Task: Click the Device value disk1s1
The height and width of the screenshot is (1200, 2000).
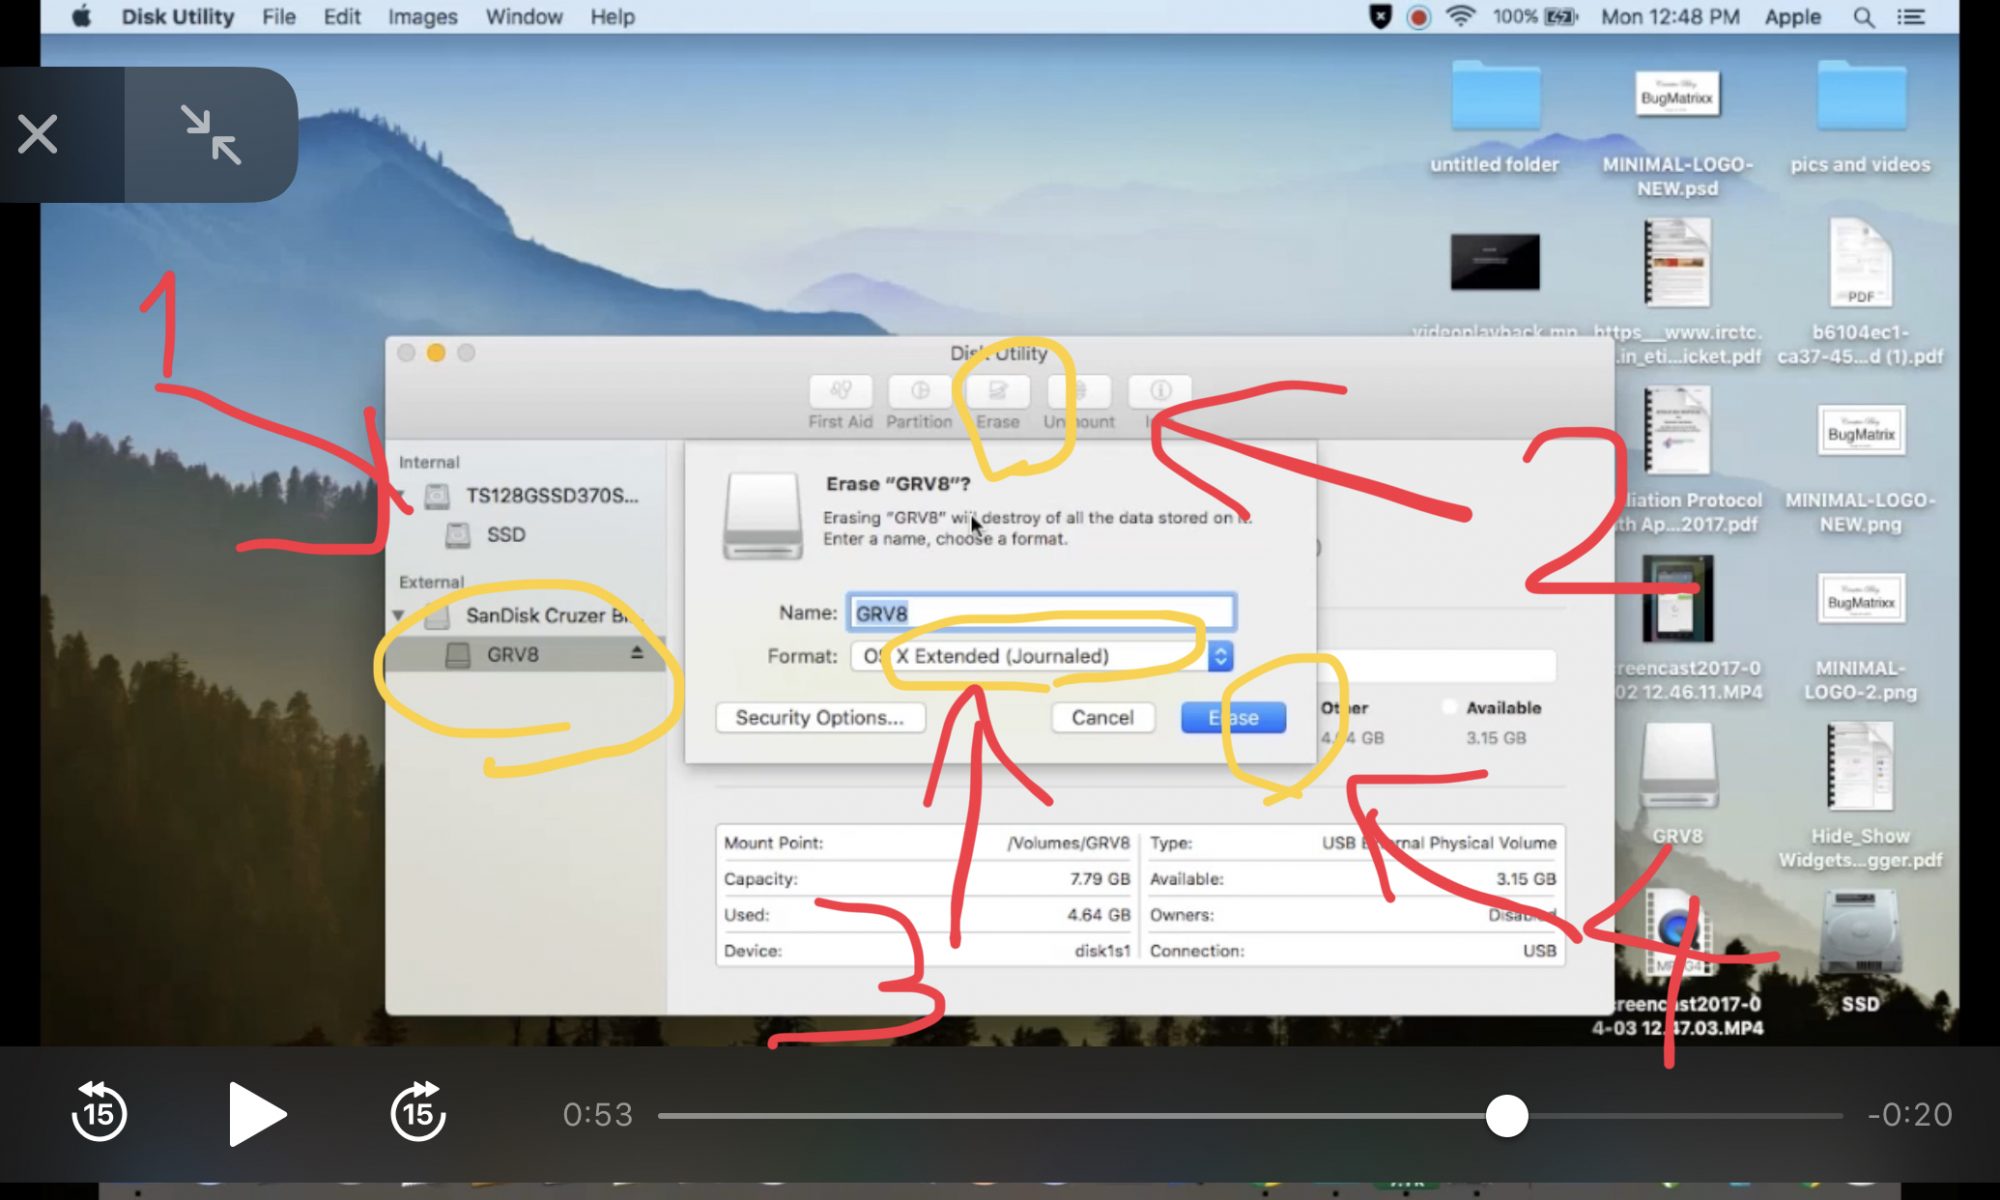Action: [1102, 951]
